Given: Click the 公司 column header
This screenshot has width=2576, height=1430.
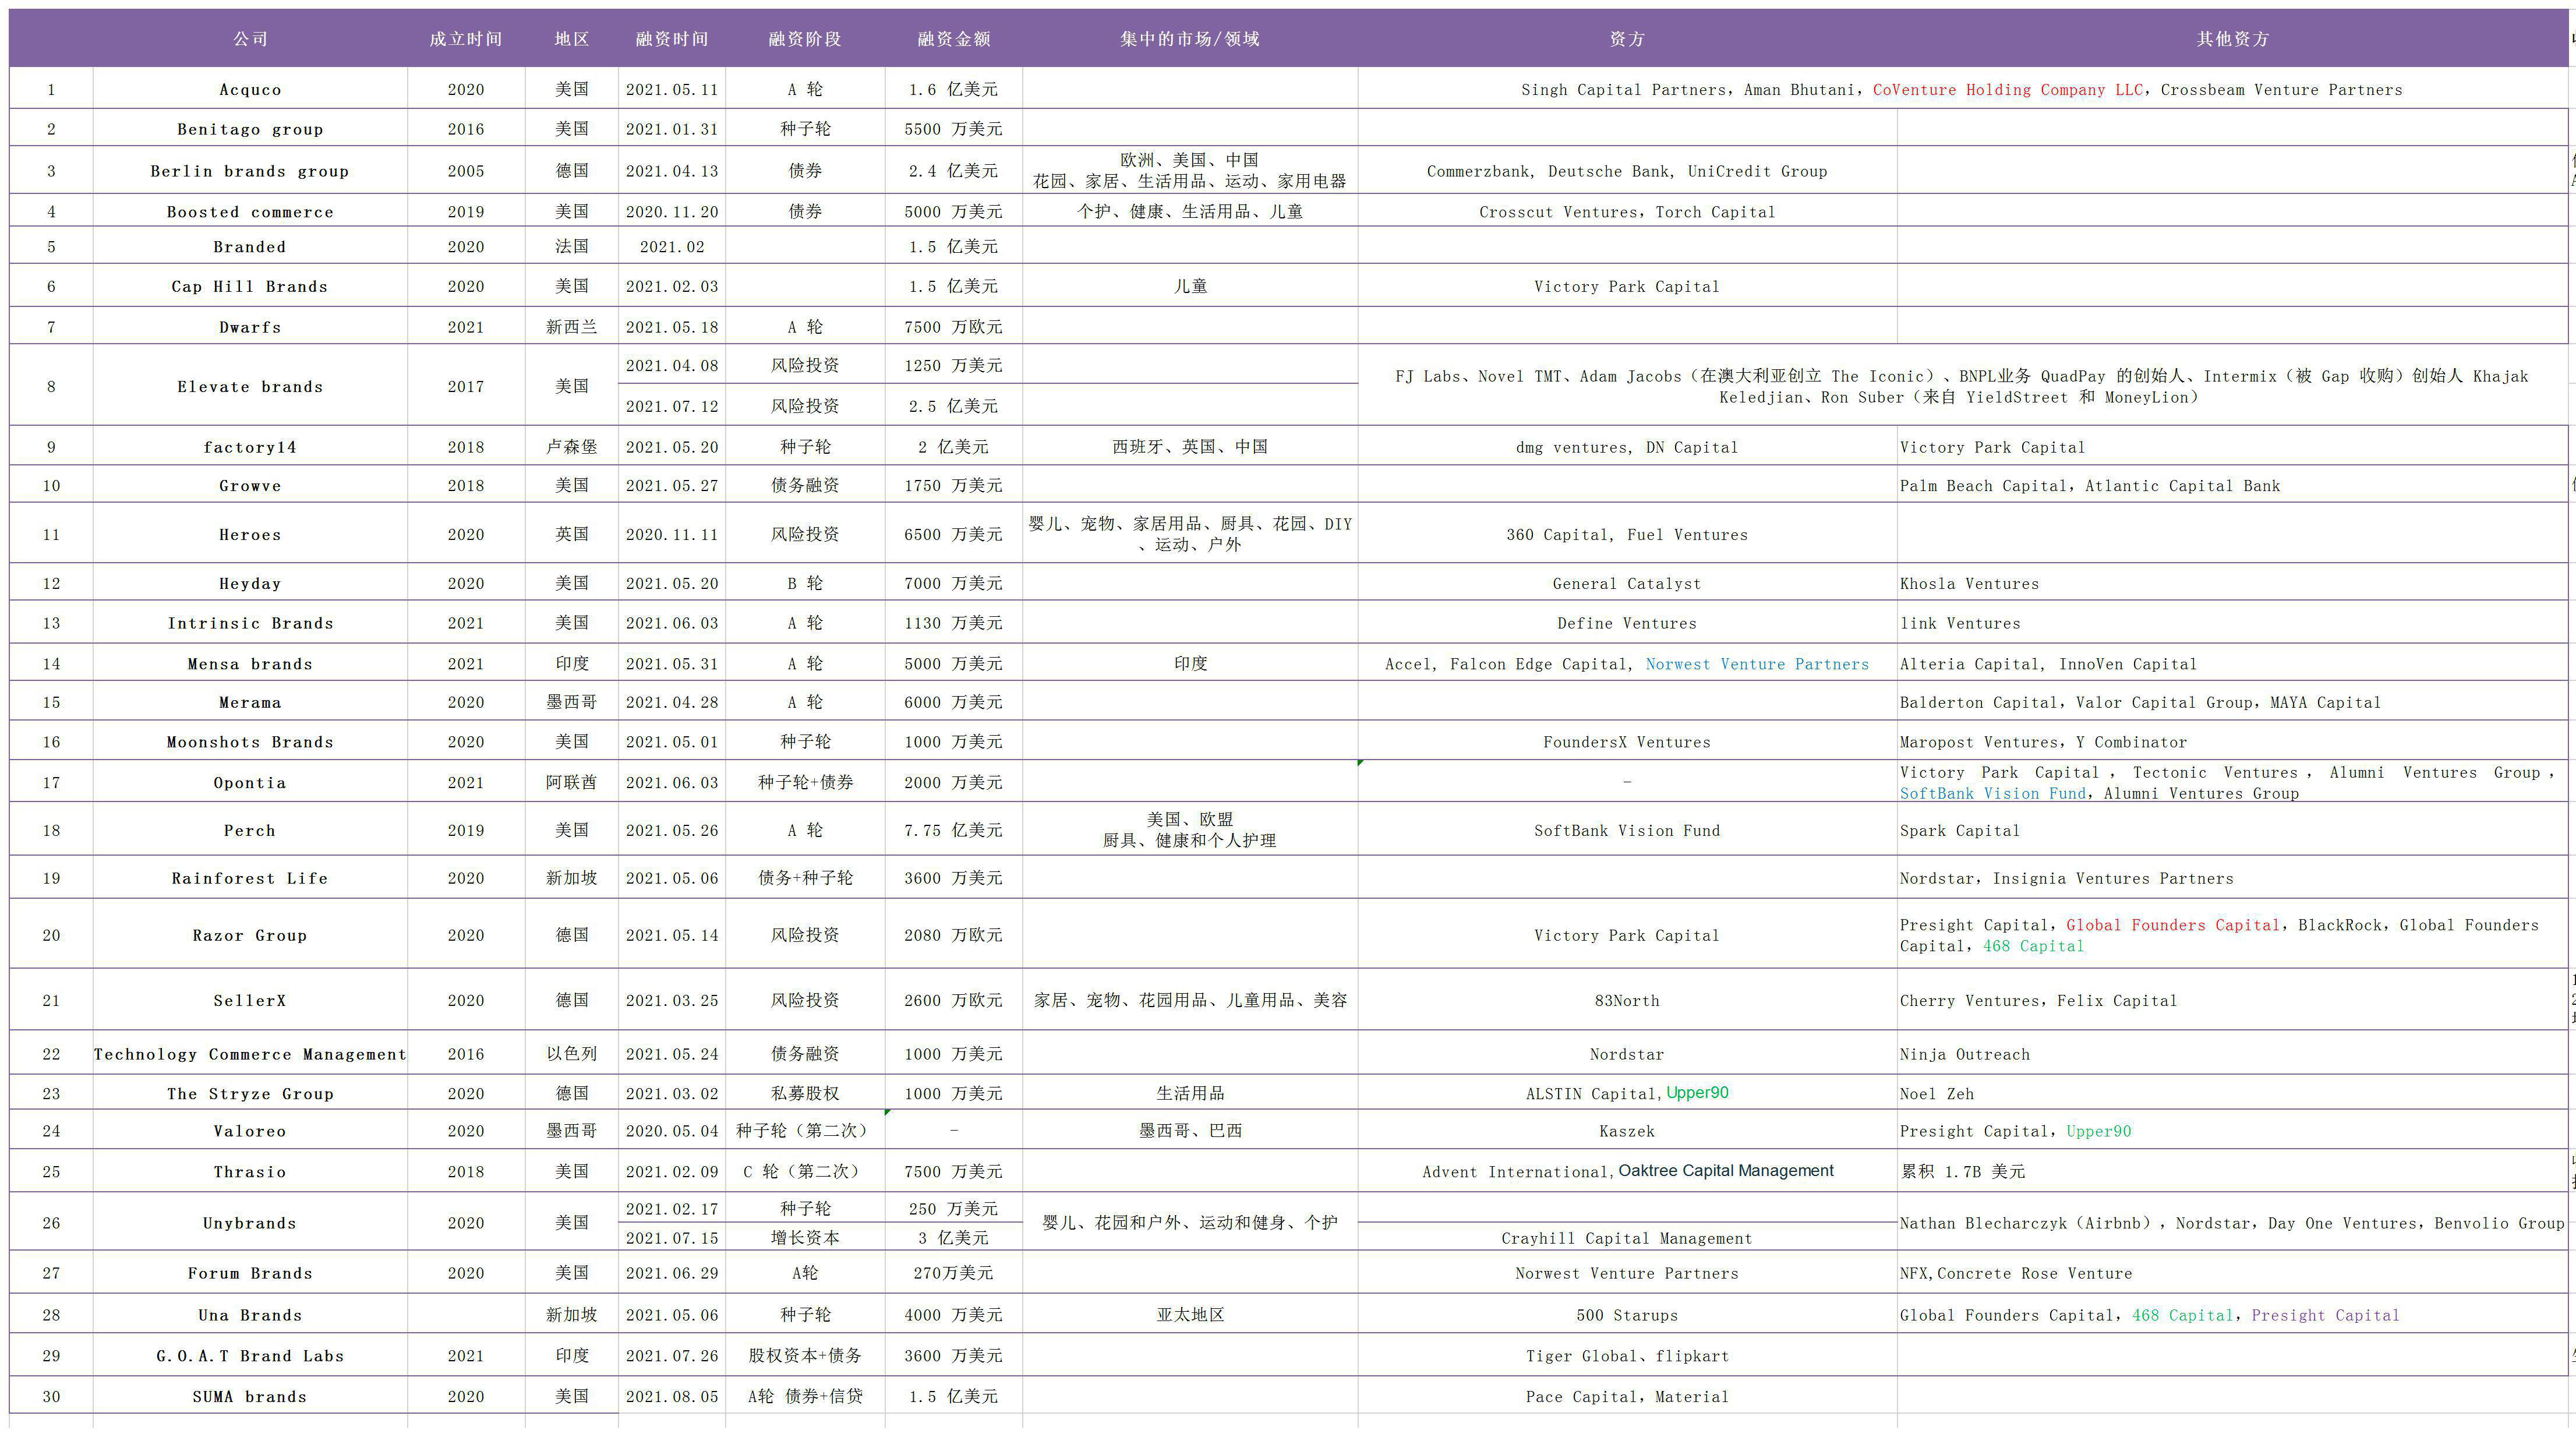Looking at the screenshot, I should (x=250, y=39).
